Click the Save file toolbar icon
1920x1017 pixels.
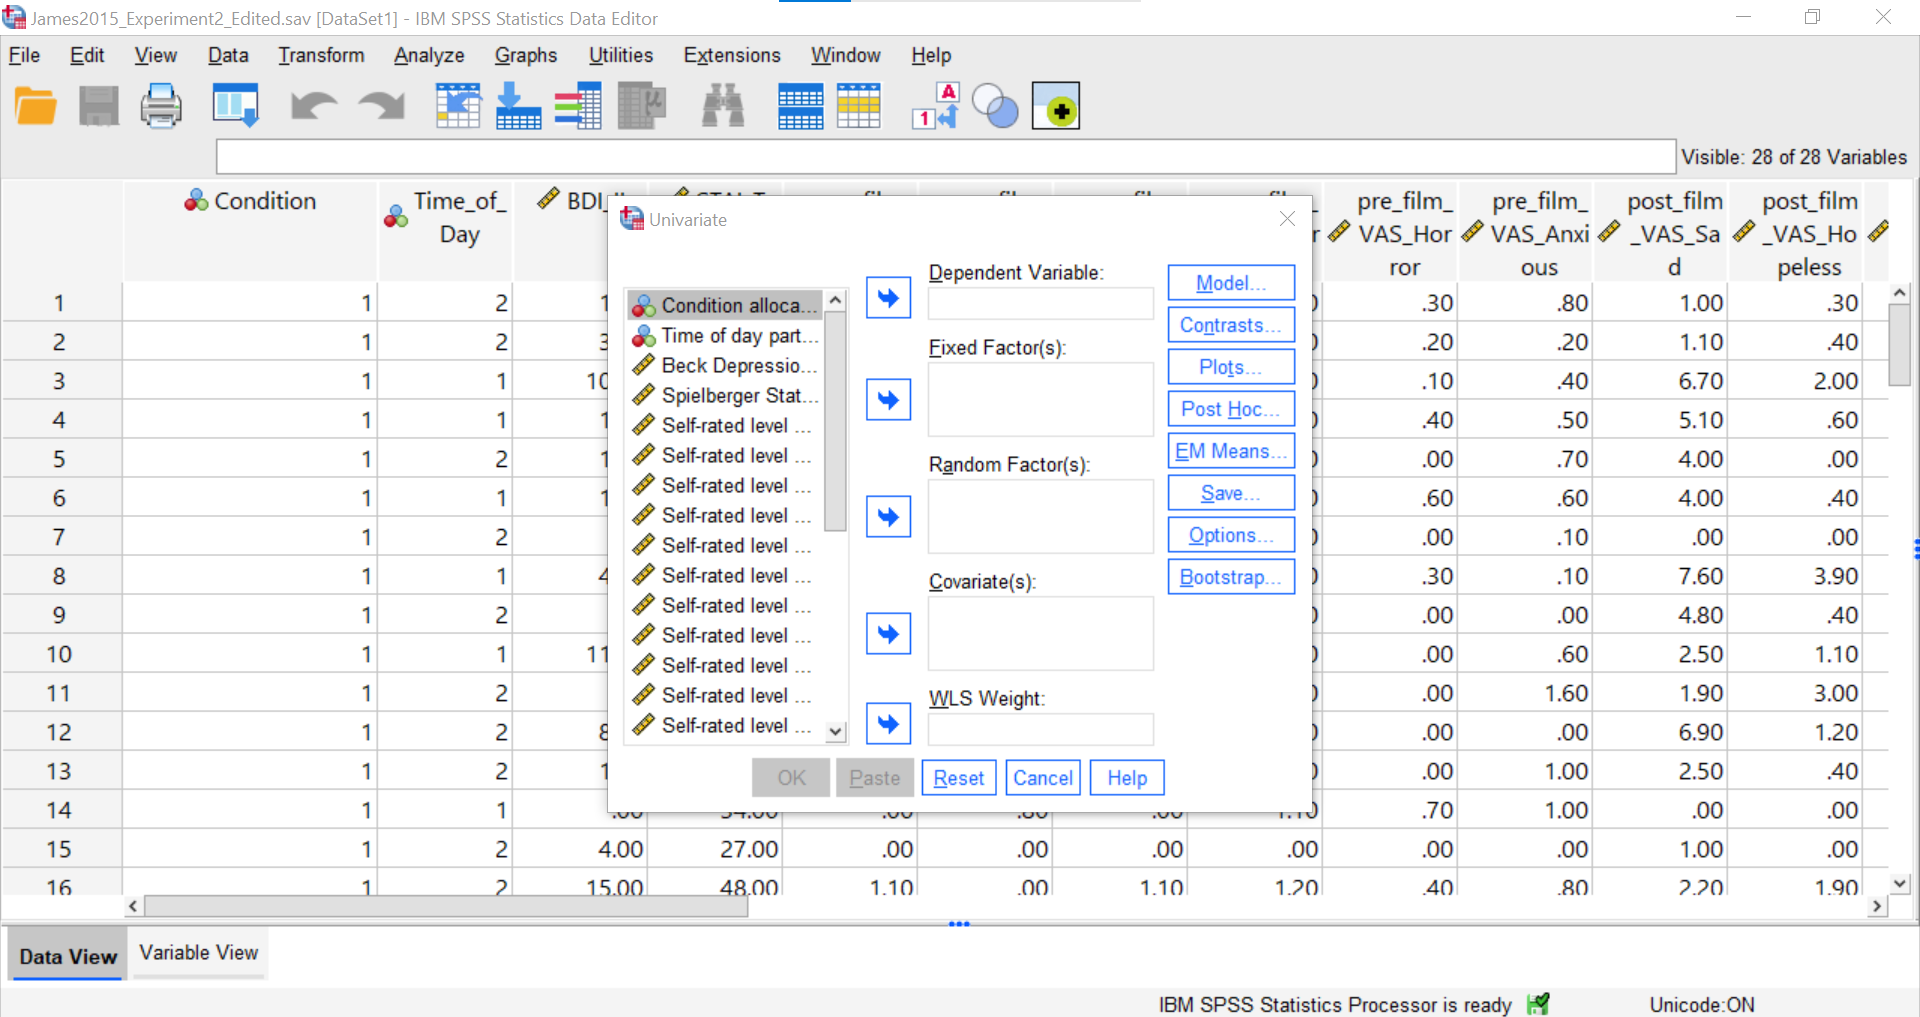point(99,106)
